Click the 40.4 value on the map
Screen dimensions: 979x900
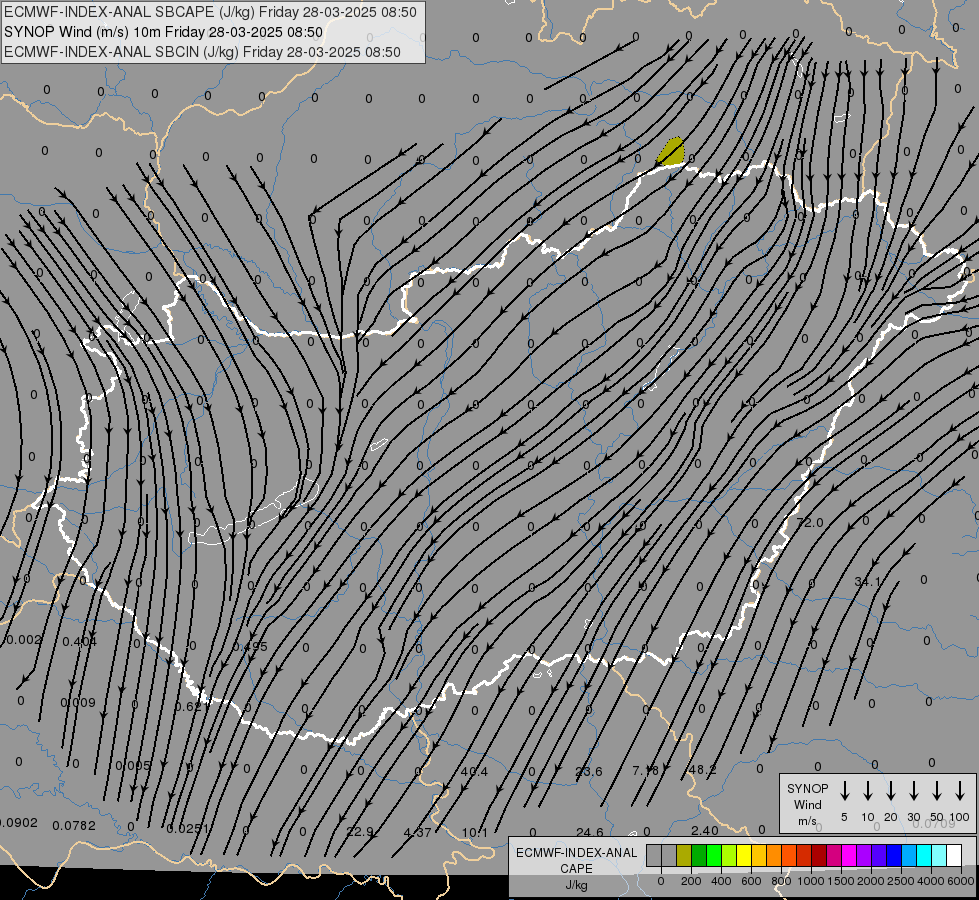(x=474, y=771)
